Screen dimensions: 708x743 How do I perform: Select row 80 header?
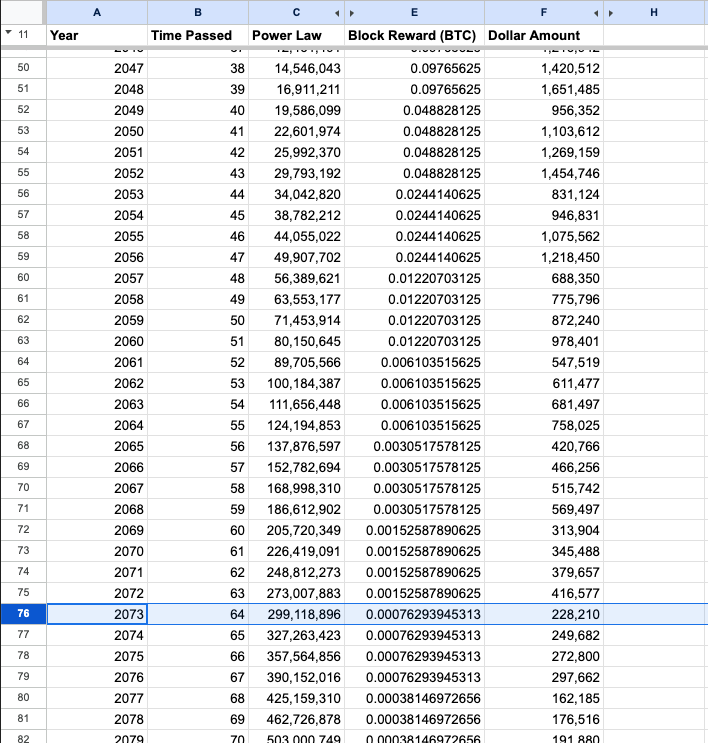coord(23,698)
